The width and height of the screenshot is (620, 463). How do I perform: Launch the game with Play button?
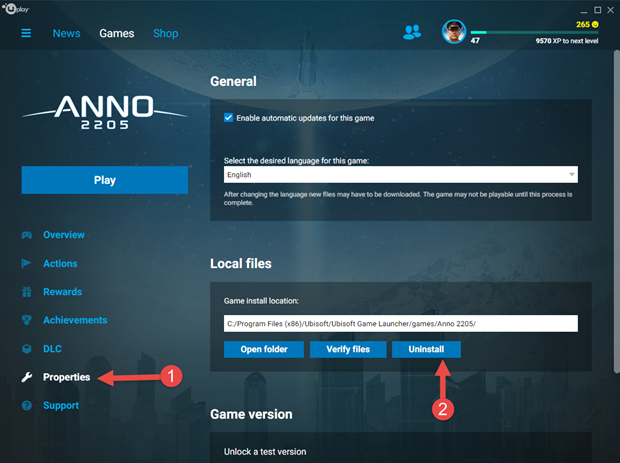click(105, 180)
